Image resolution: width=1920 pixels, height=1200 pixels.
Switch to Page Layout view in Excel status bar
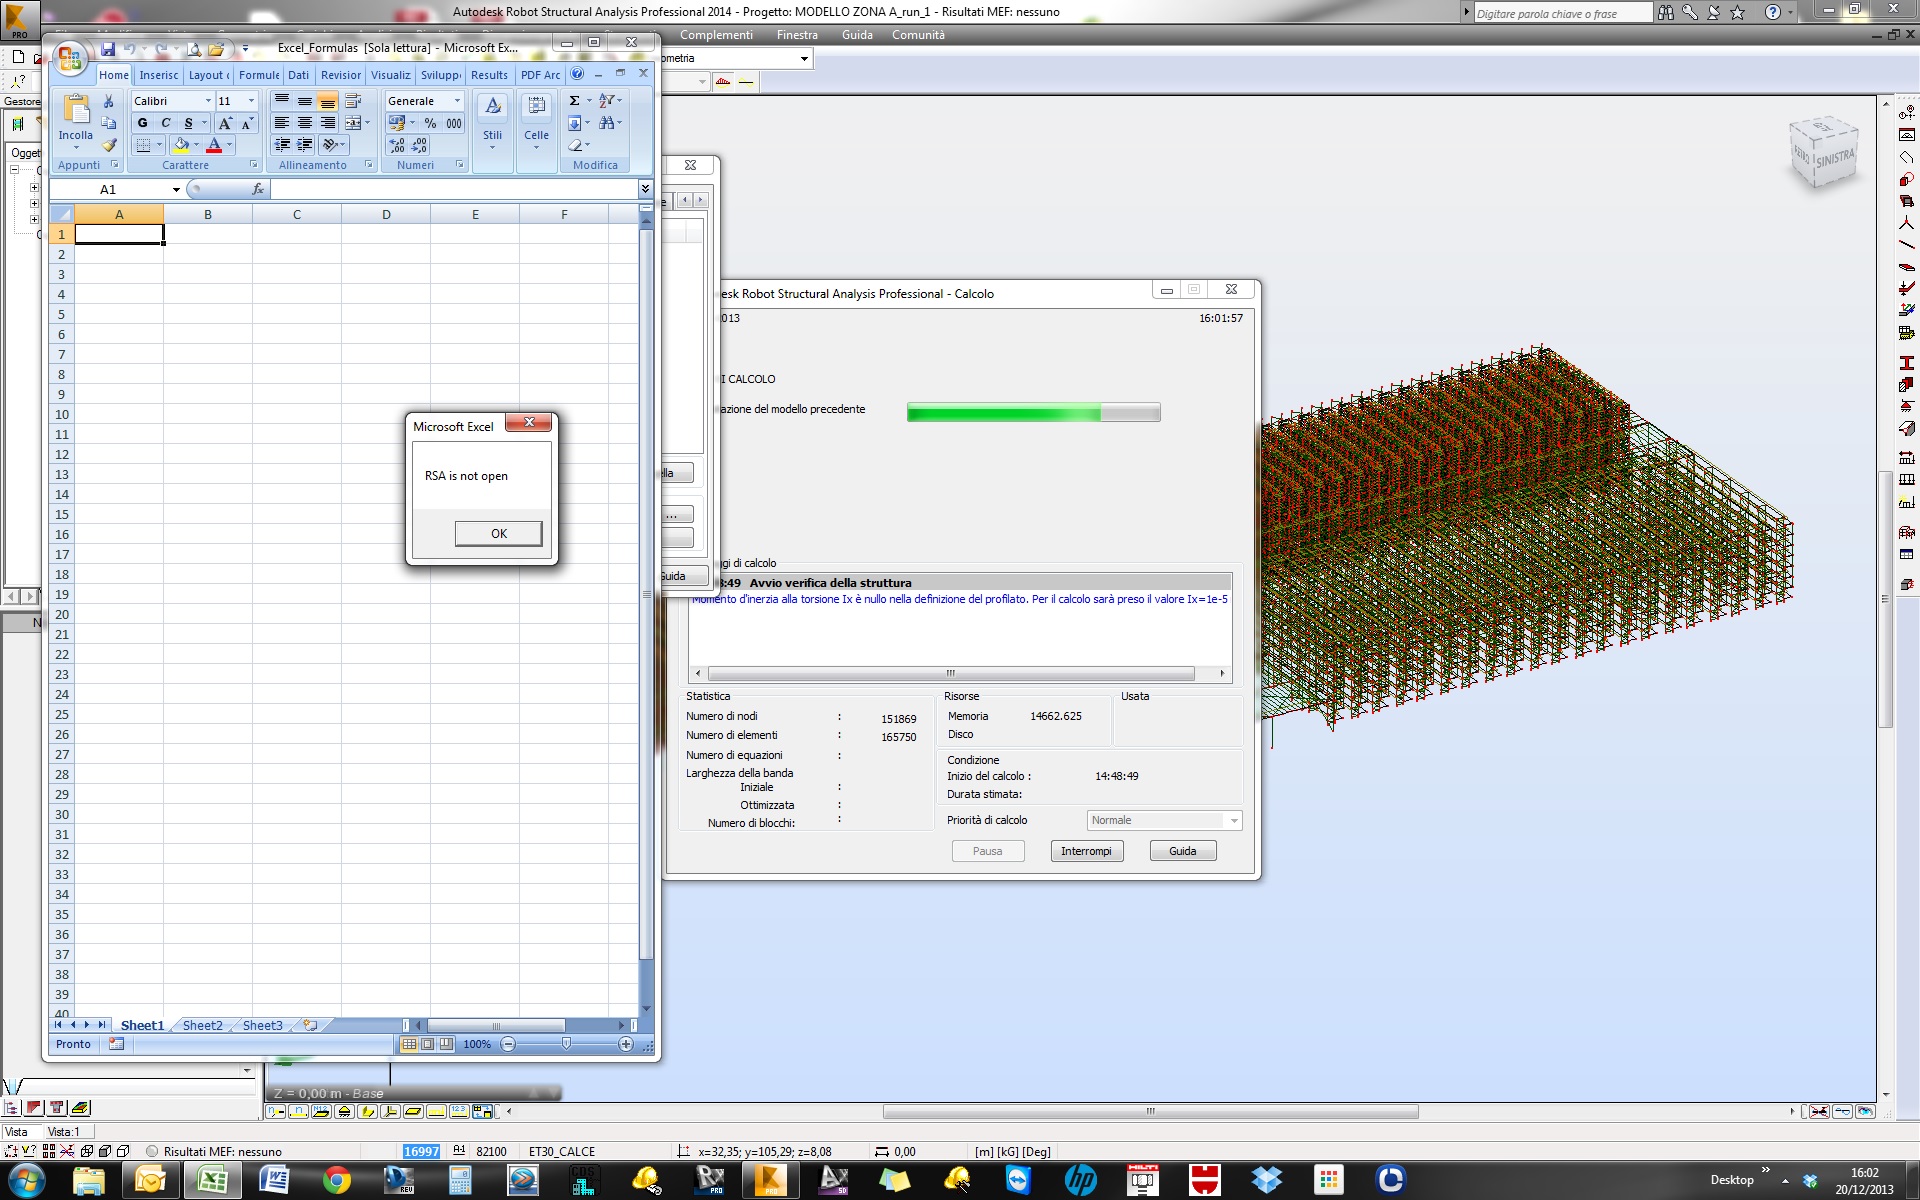click(x=427, y=1044)
